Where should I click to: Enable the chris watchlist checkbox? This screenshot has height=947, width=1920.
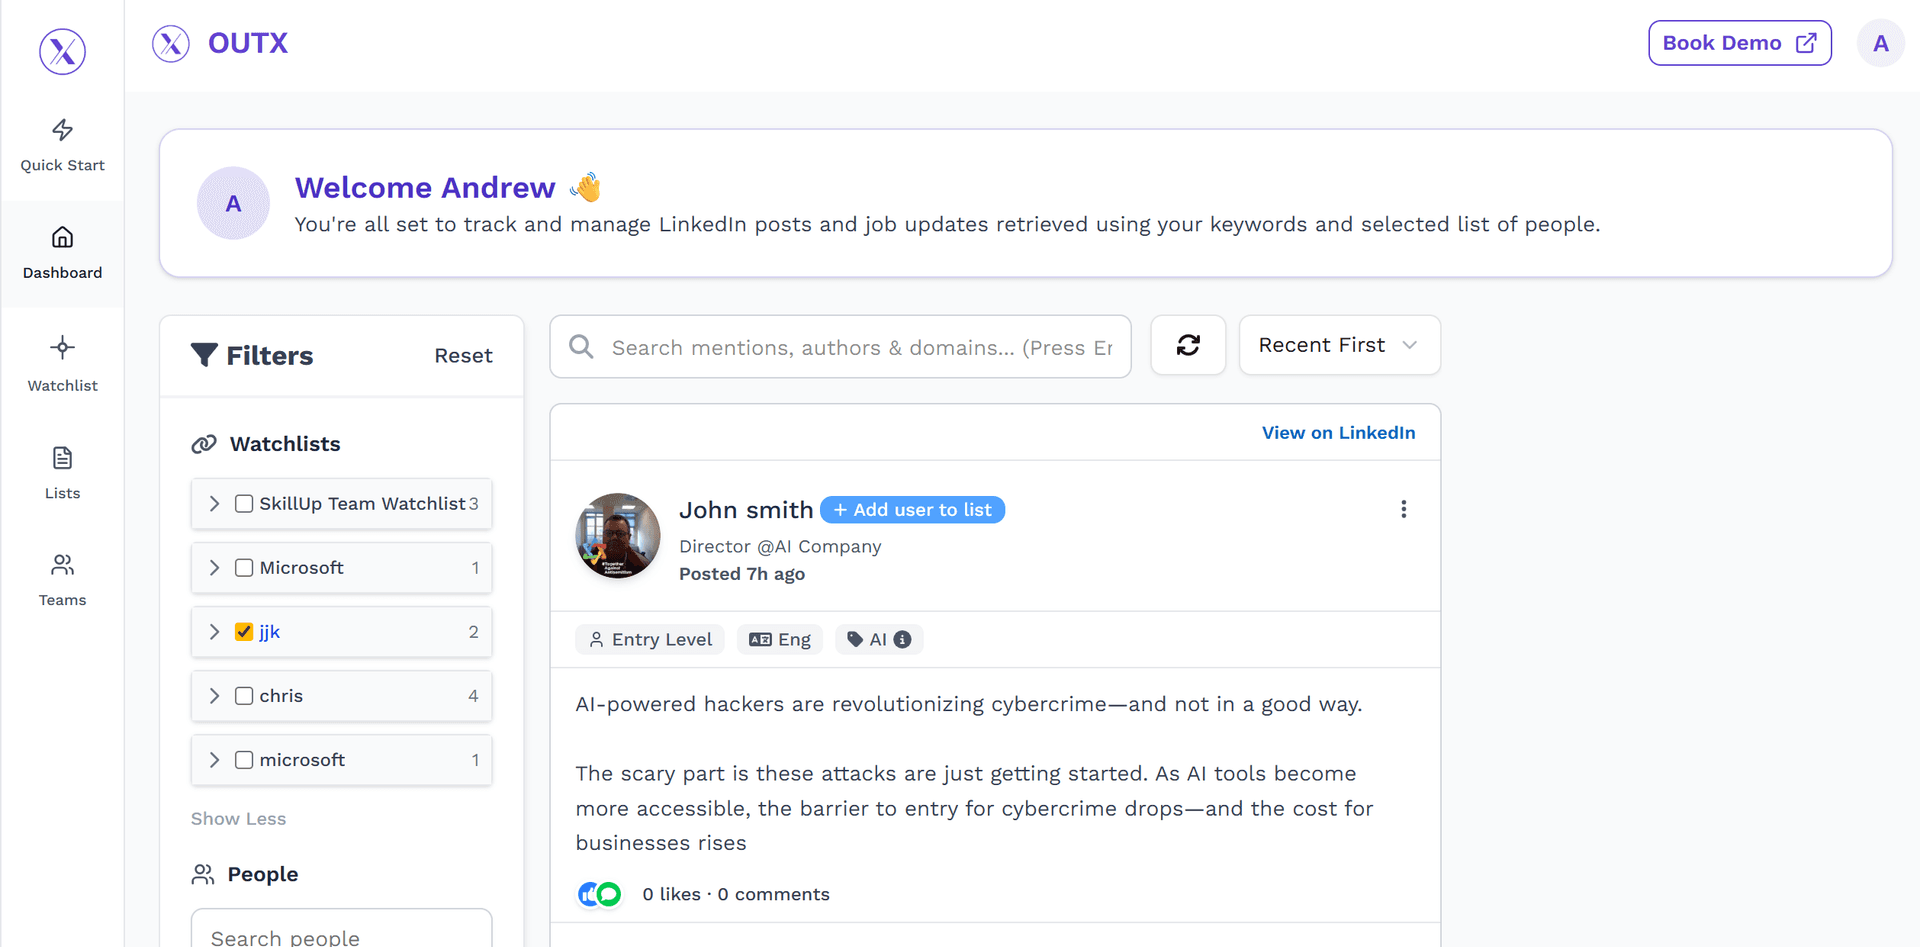coord(244,695)
